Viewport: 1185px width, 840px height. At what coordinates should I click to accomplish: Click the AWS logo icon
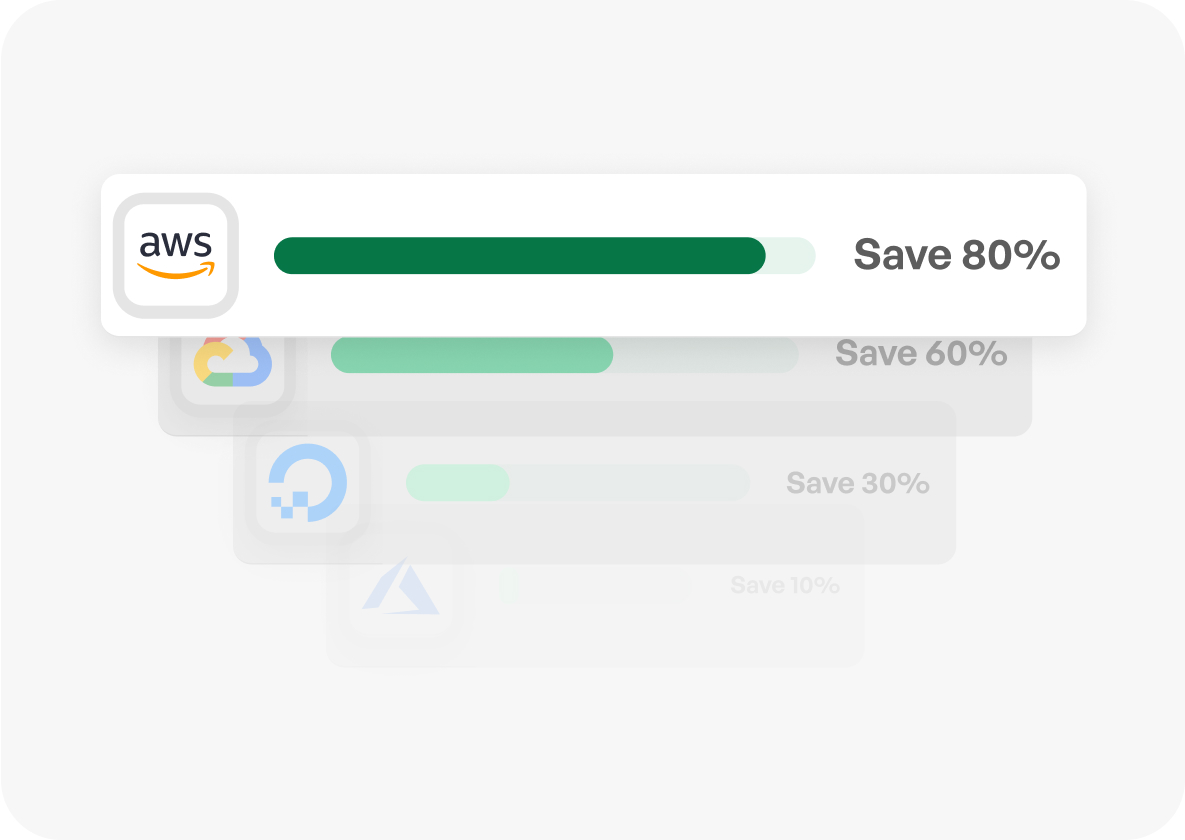click(x=175, y=255)
